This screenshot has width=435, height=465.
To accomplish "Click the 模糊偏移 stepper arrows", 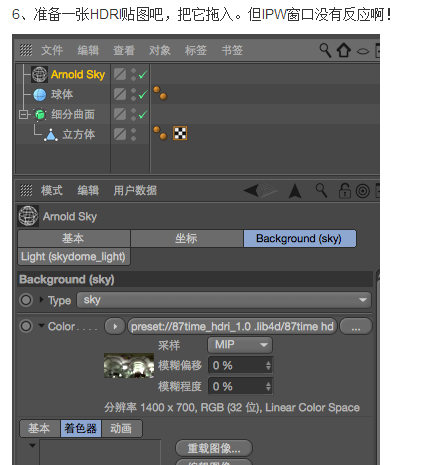I will (x=268, y=366).
